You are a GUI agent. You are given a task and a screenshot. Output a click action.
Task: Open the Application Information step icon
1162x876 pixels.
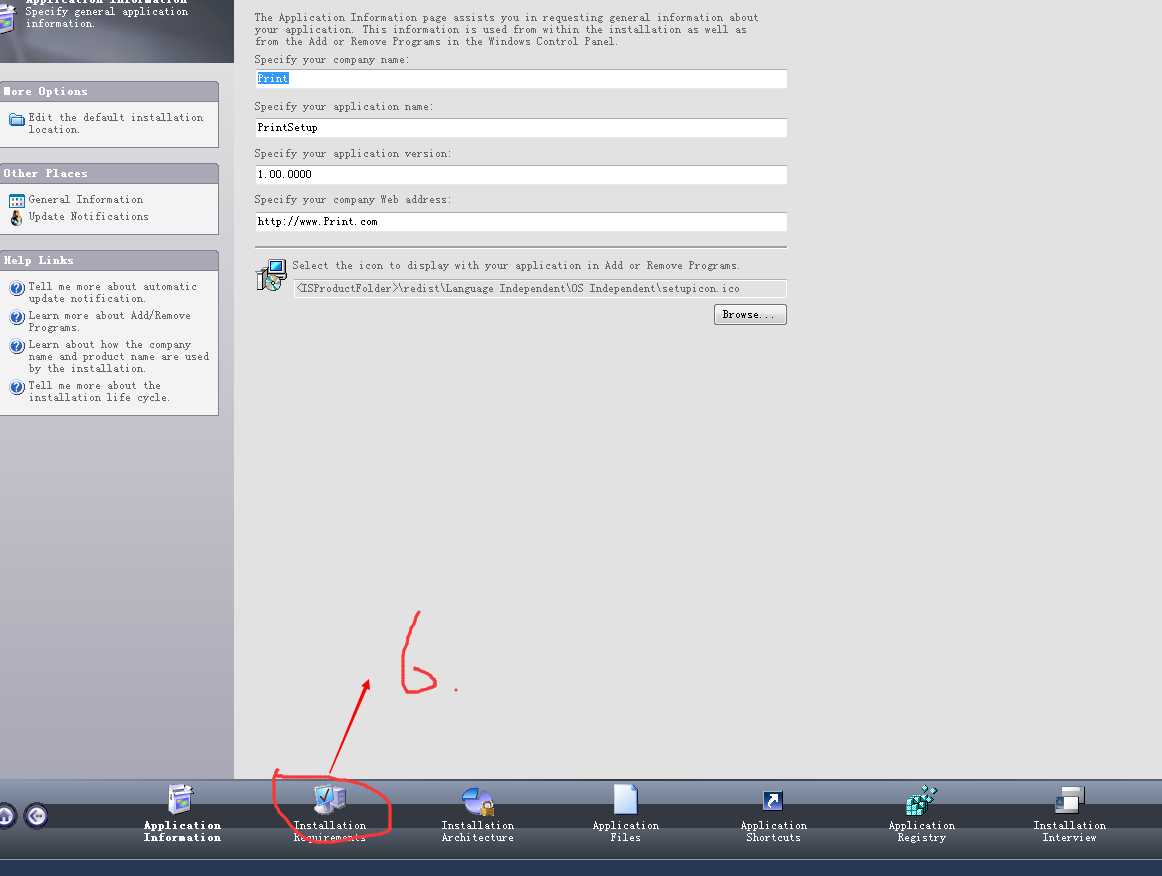click(x=181, y=800)
